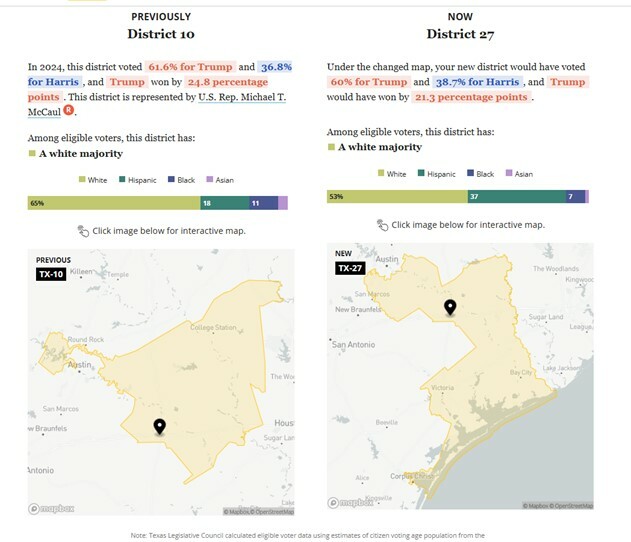The height and width of the screenshot is (542, 631).
Task: Click the Mapbox logo on TX-27 map
Action: tap(350, 503)
